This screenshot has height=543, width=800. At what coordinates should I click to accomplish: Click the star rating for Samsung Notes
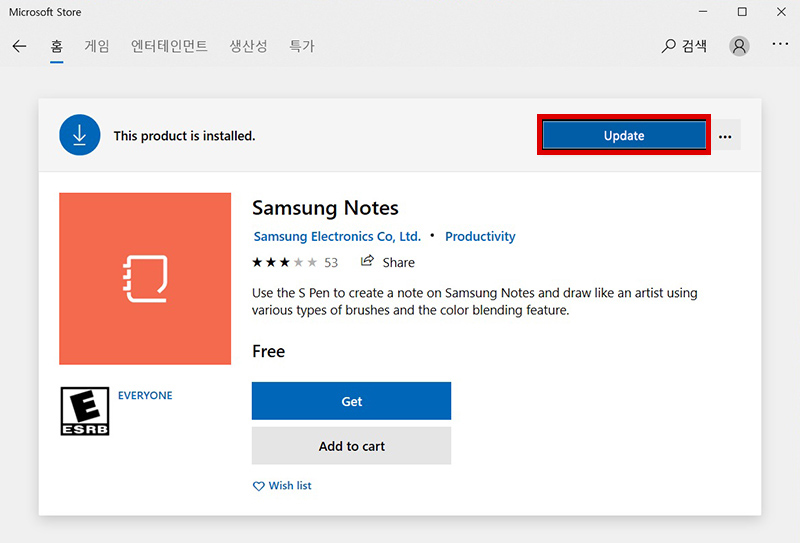[284, 262]
